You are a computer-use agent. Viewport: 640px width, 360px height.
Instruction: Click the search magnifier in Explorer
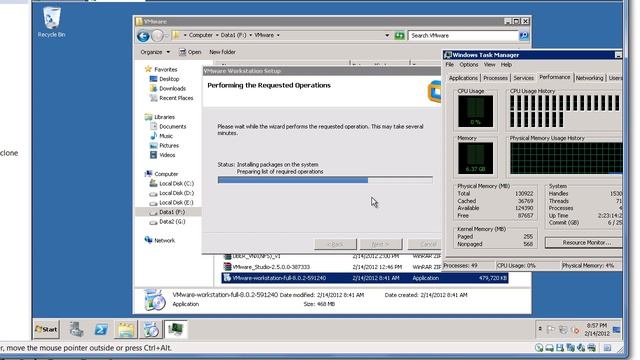524,36
